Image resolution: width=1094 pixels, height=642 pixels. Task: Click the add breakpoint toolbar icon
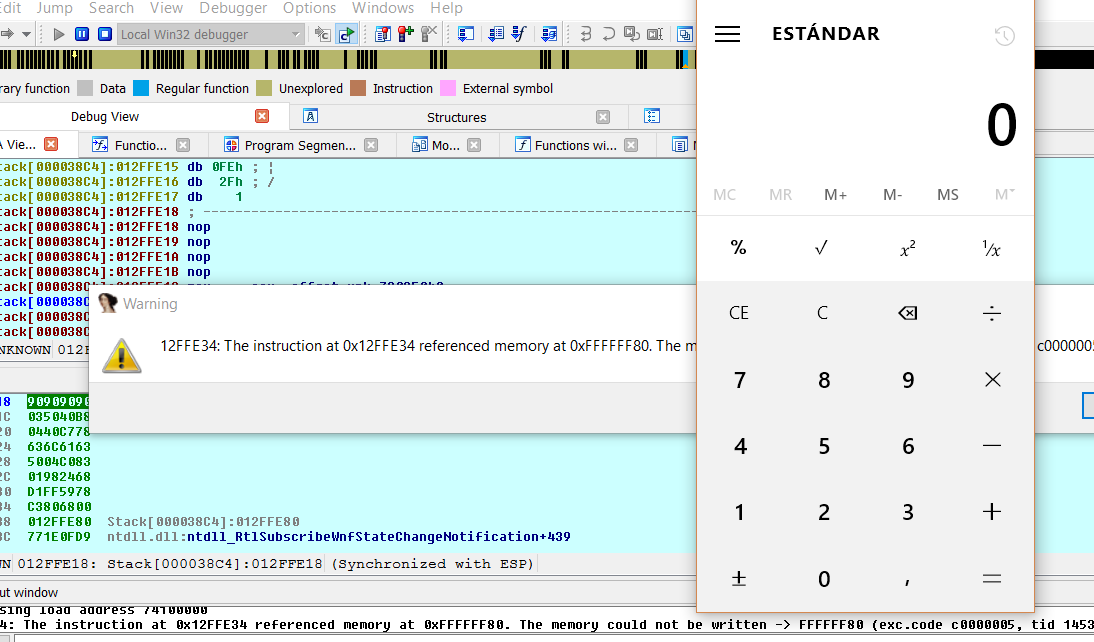[406, 34]
